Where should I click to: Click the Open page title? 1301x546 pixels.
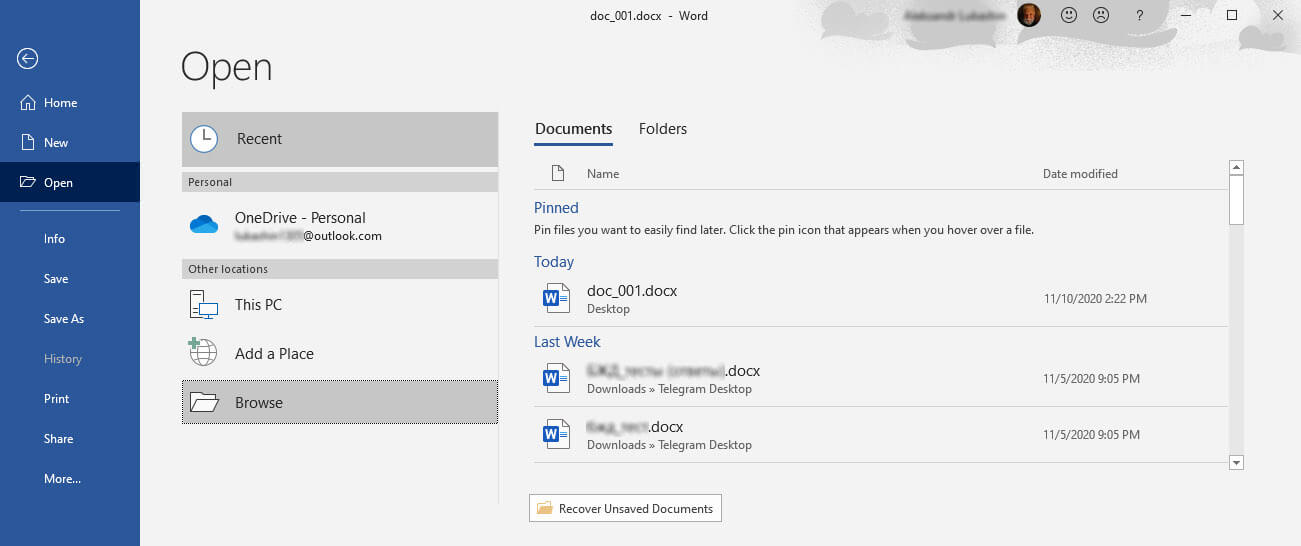226,68
